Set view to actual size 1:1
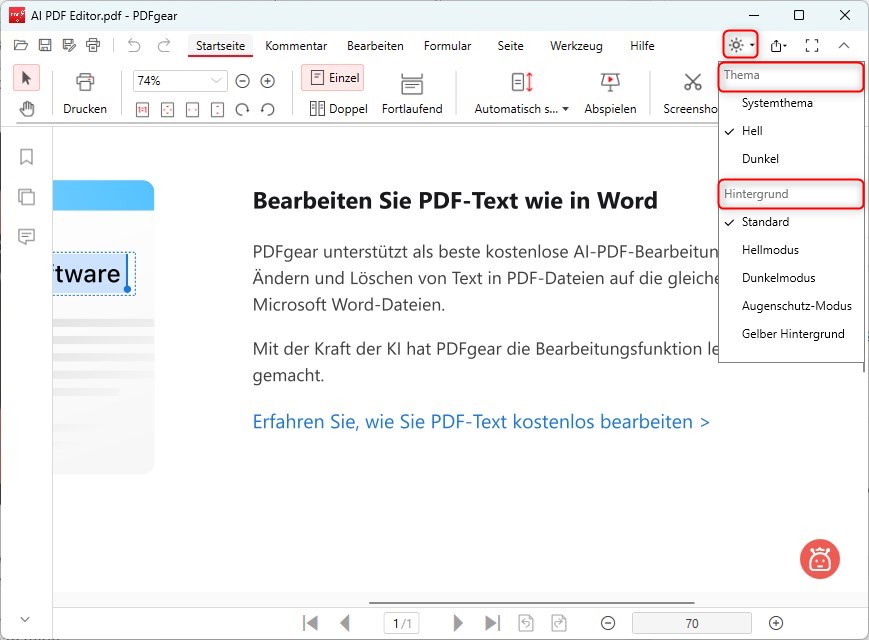This screenshot has height=640, width=869. 142,110
